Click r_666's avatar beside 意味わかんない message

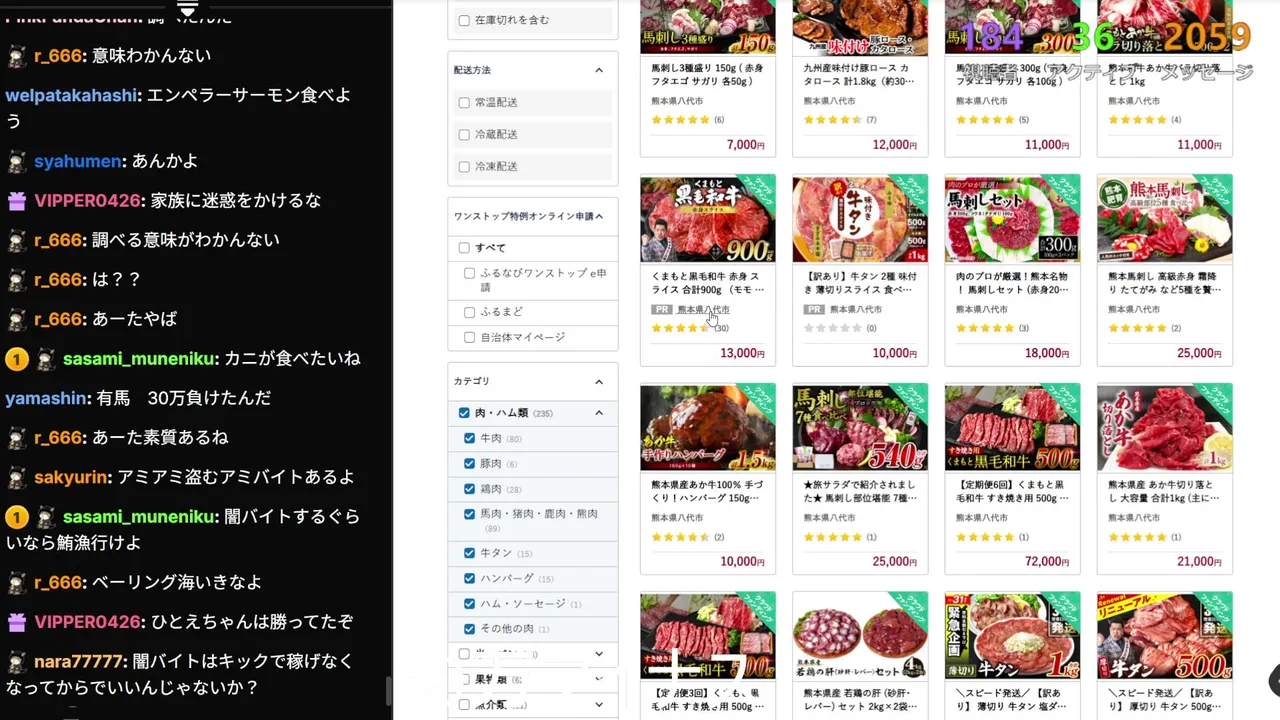pos(17,57)
